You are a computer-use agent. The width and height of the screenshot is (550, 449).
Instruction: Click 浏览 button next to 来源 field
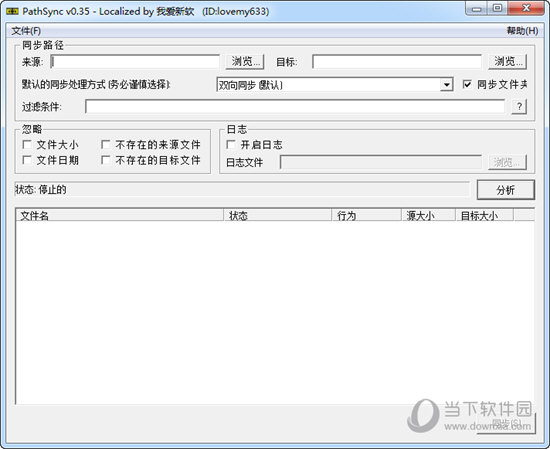245,62
